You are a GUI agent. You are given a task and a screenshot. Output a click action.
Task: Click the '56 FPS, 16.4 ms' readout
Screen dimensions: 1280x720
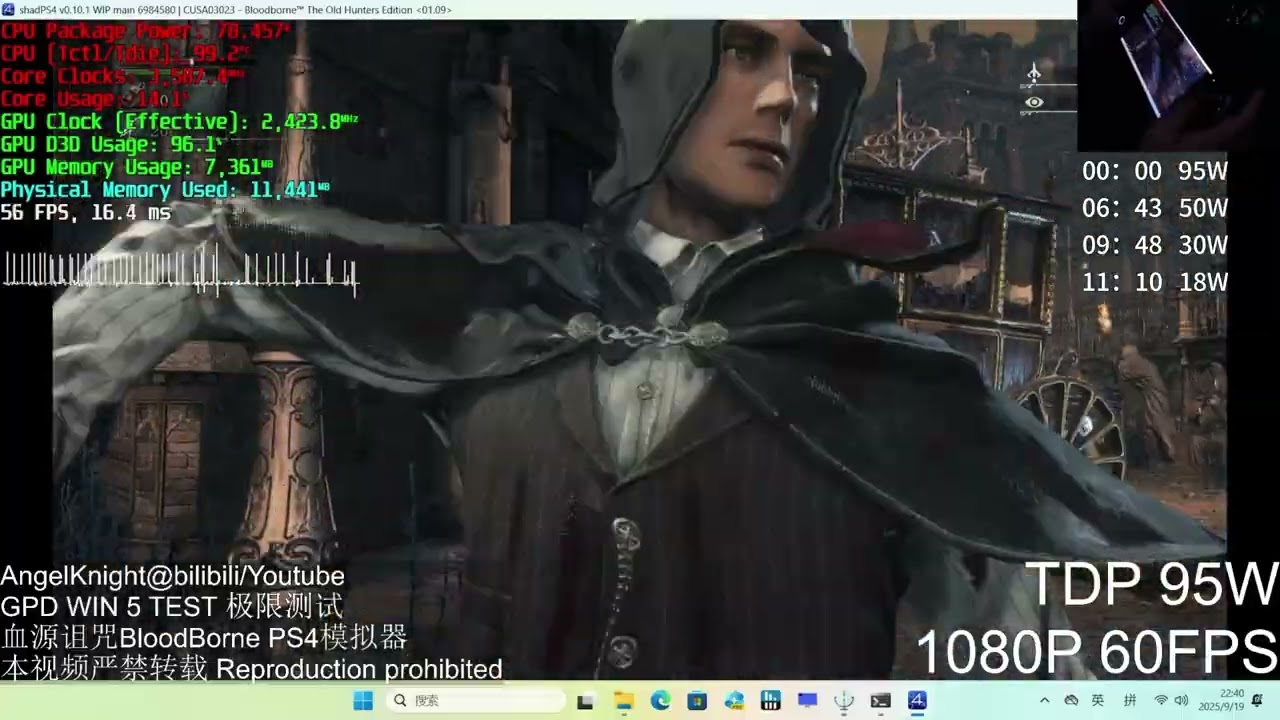(x=86, y=213)
